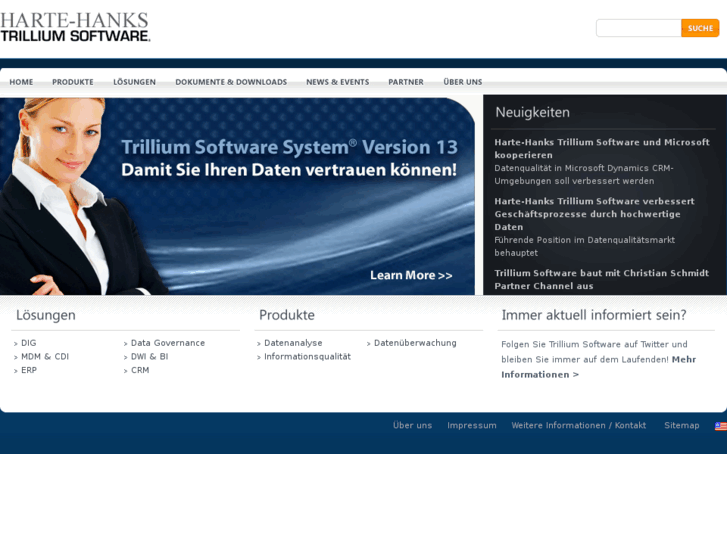The width and height of the screenshot is (727, 545).
Task: Open the Sitemap footer link
Action: click(682, 425)
